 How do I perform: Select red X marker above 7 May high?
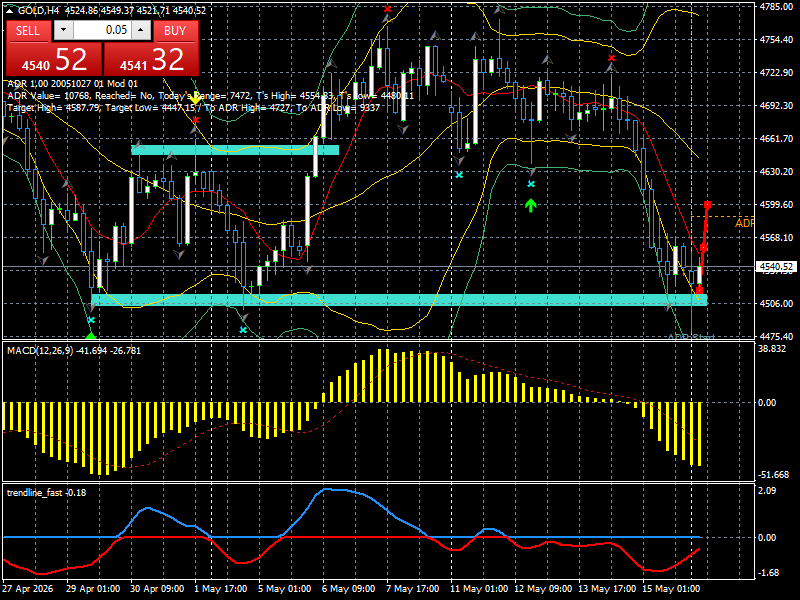pos(388,9)
